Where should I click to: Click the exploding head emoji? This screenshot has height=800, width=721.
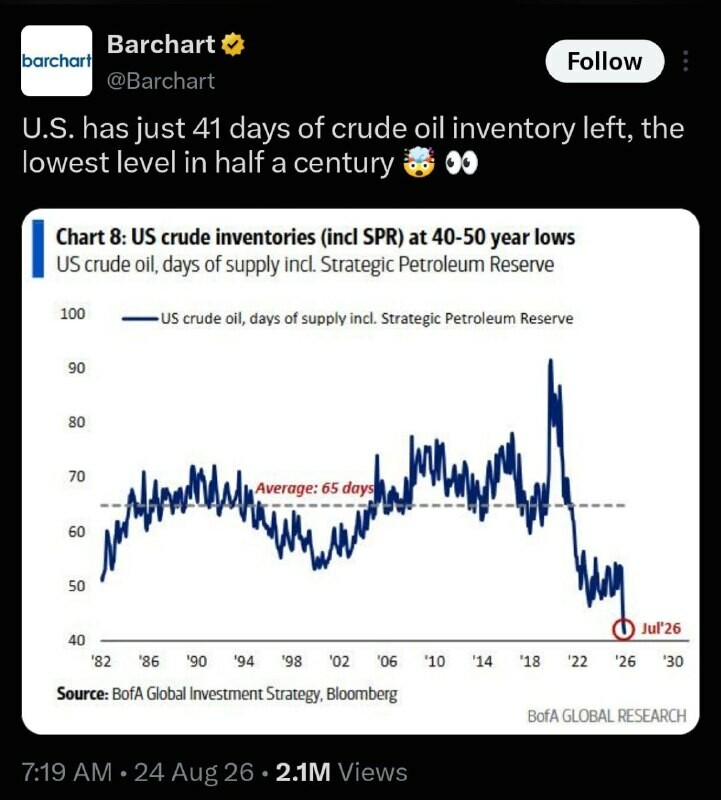419,163
